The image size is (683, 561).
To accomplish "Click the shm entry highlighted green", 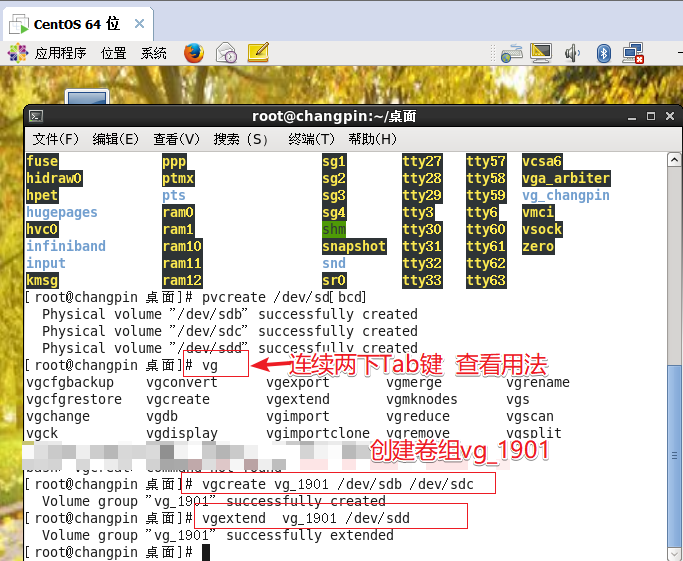I will point(334,229).
